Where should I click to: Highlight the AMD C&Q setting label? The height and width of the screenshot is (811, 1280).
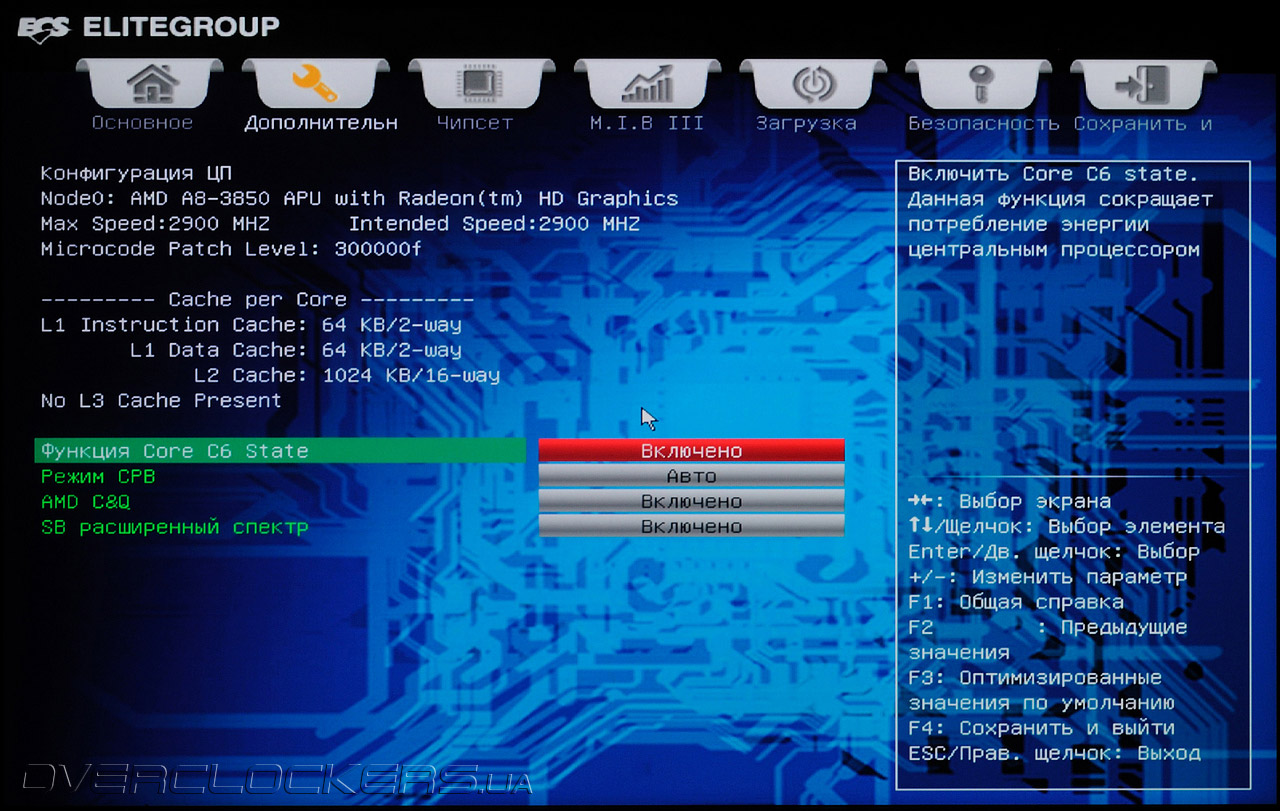(x=85, y=501)
